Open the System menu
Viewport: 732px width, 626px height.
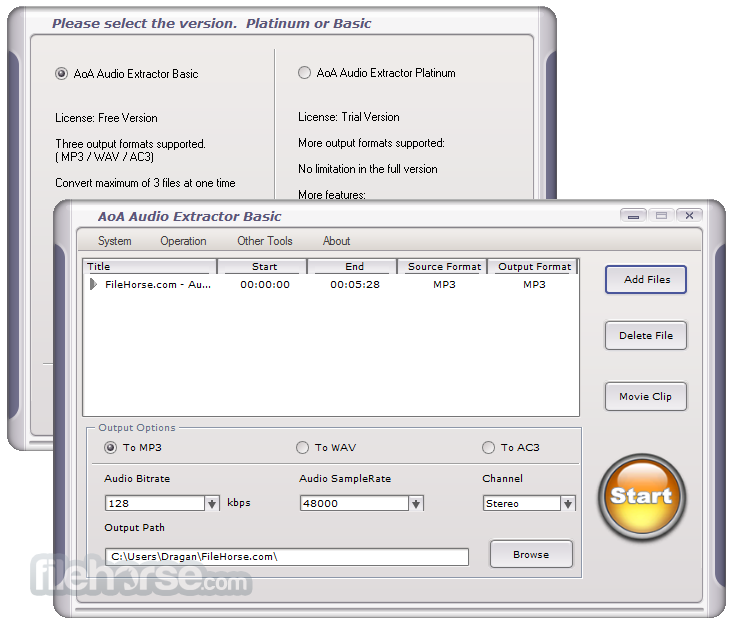(x=114, y=241)
